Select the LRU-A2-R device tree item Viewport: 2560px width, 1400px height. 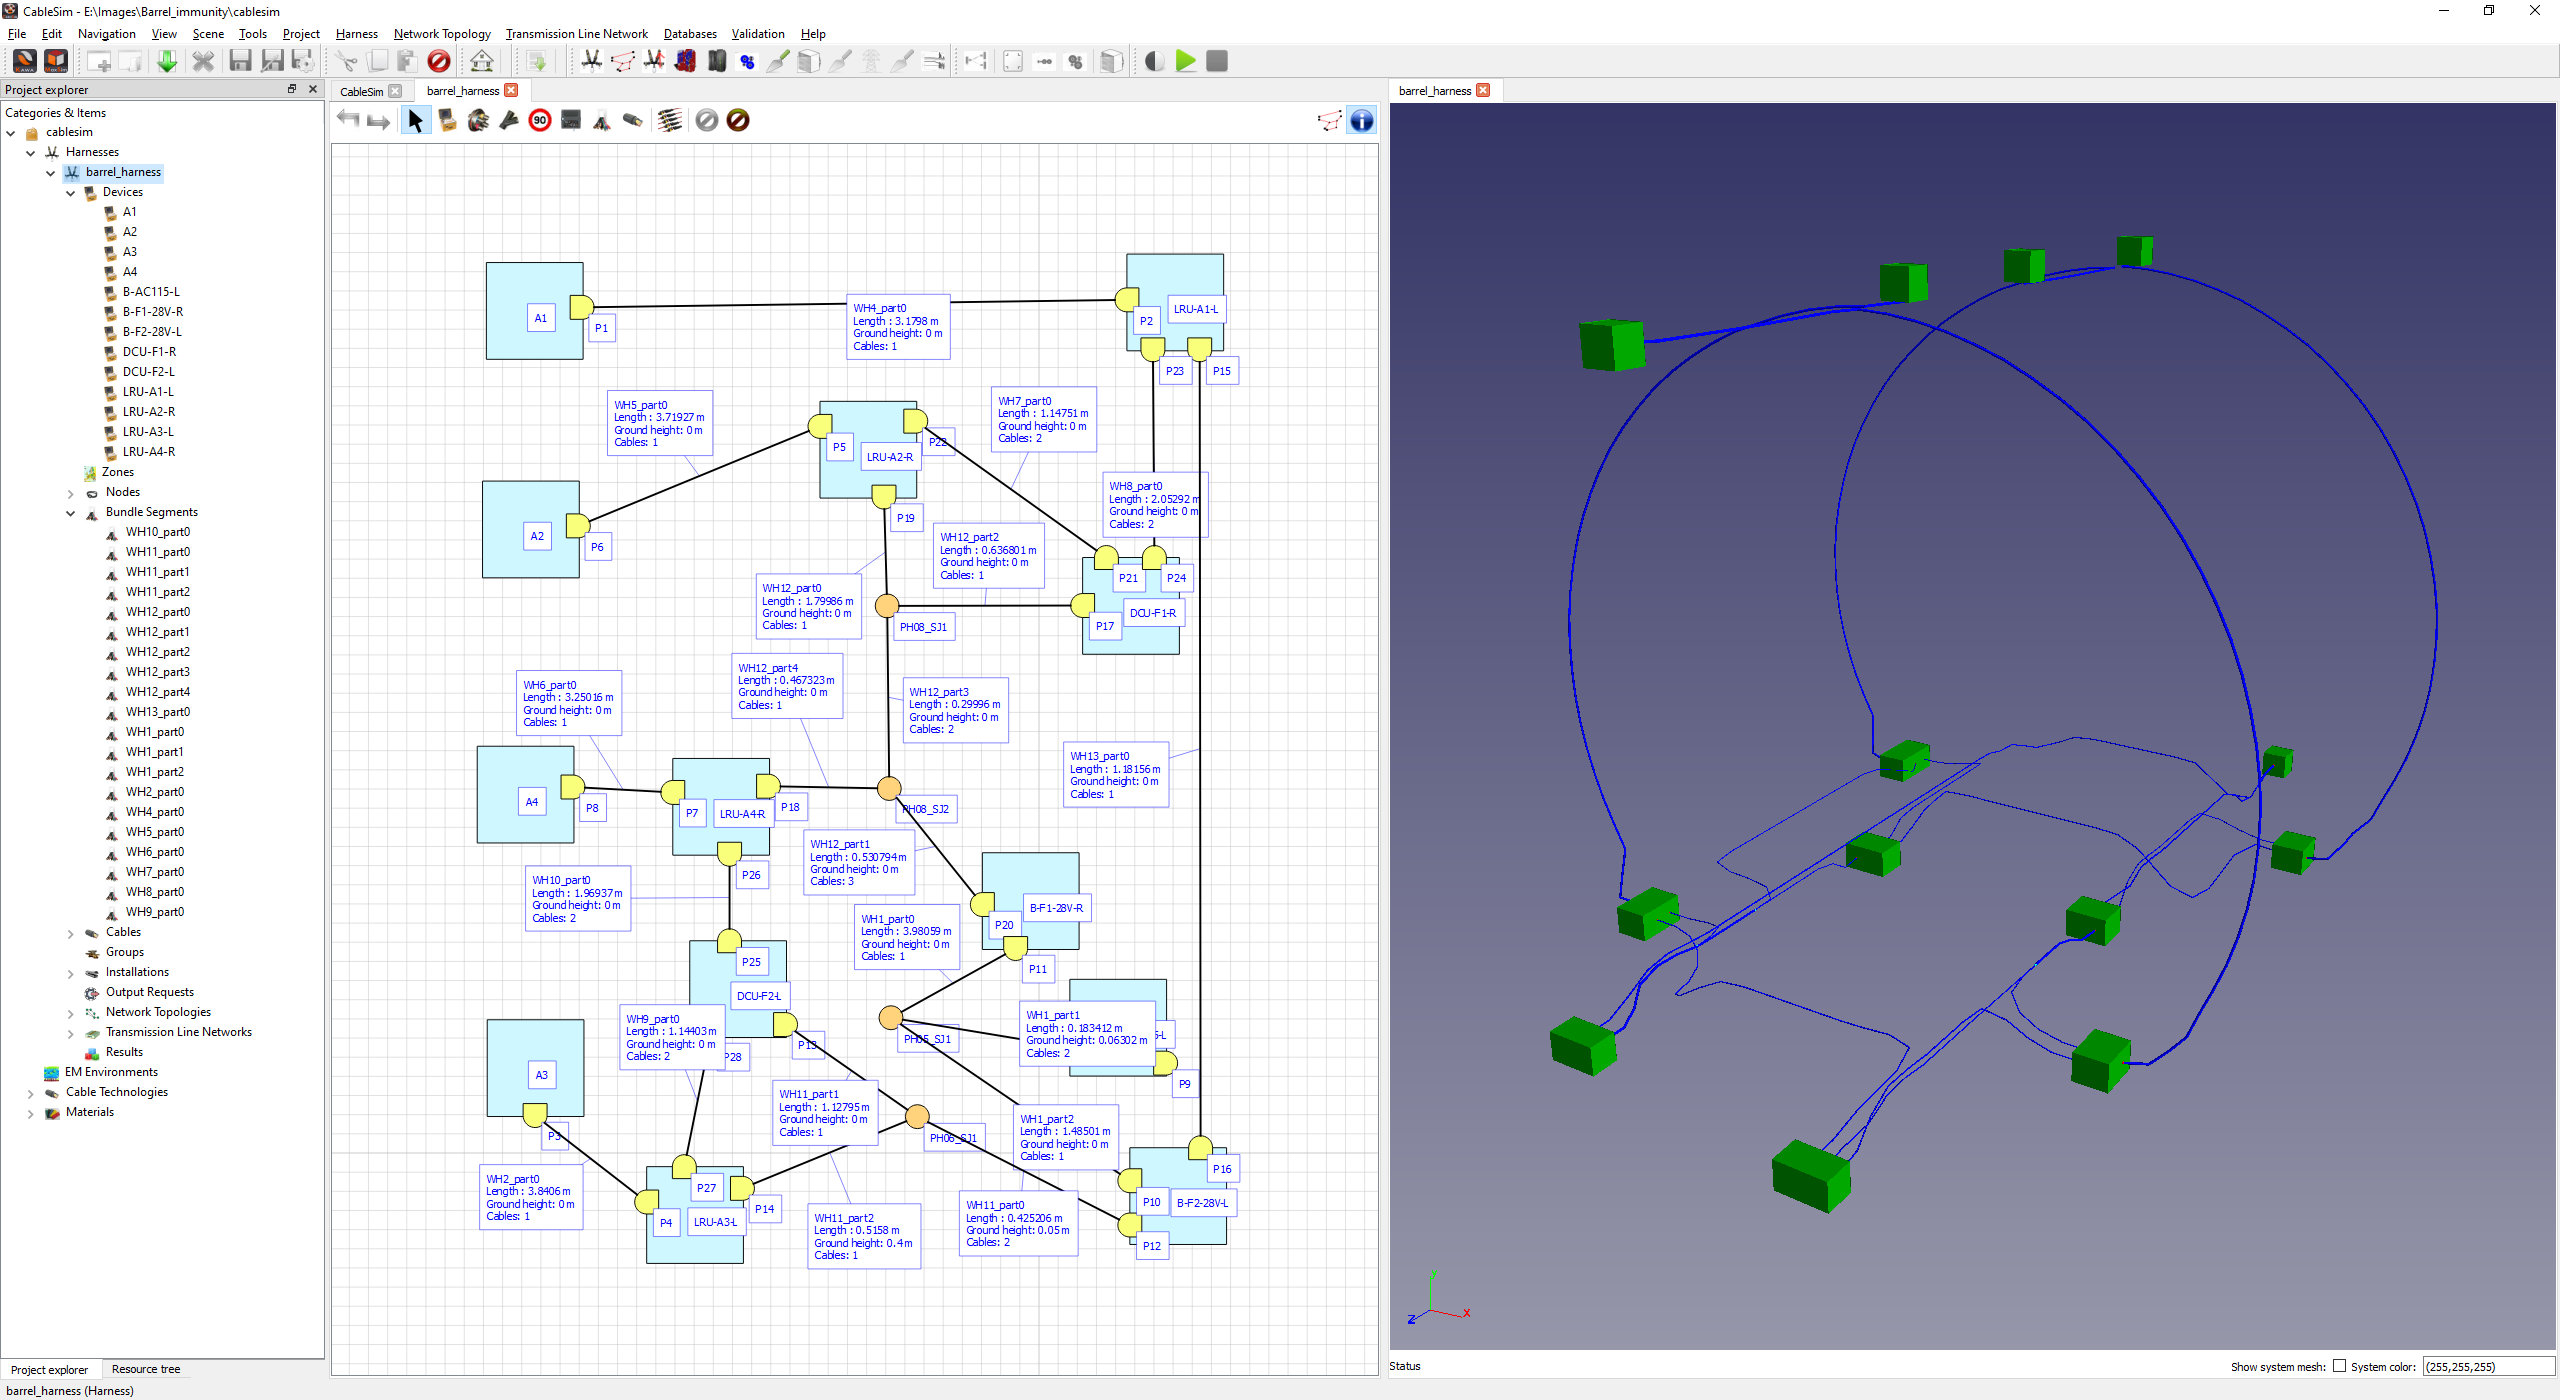point(148,412)
